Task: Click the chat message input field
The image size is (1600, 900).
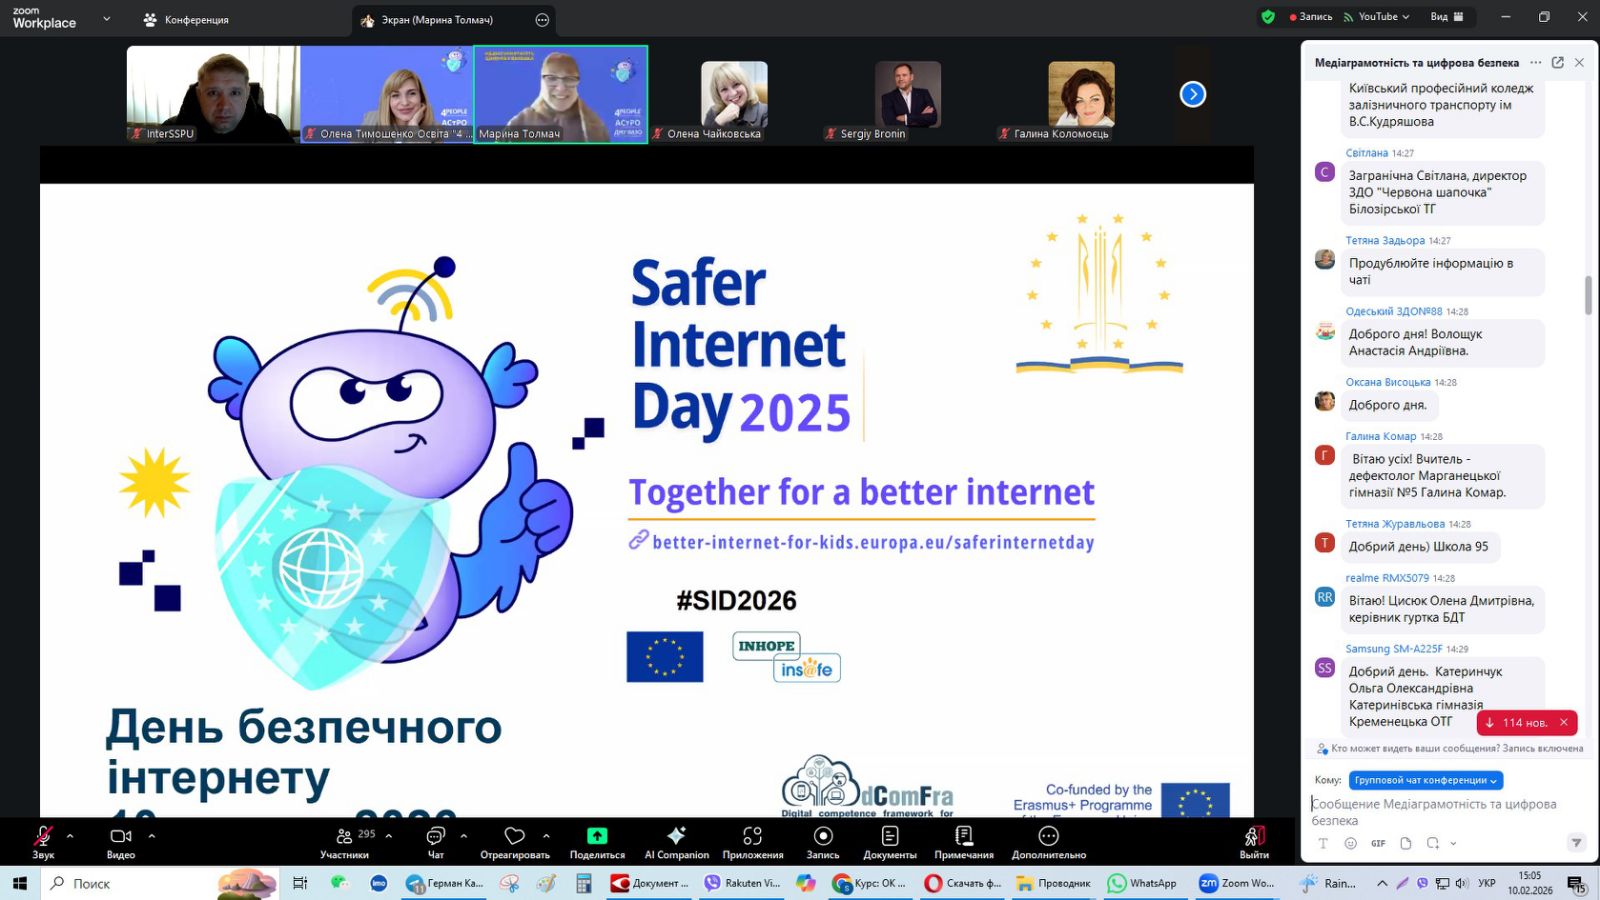Action: click(x=1440, y=811)
